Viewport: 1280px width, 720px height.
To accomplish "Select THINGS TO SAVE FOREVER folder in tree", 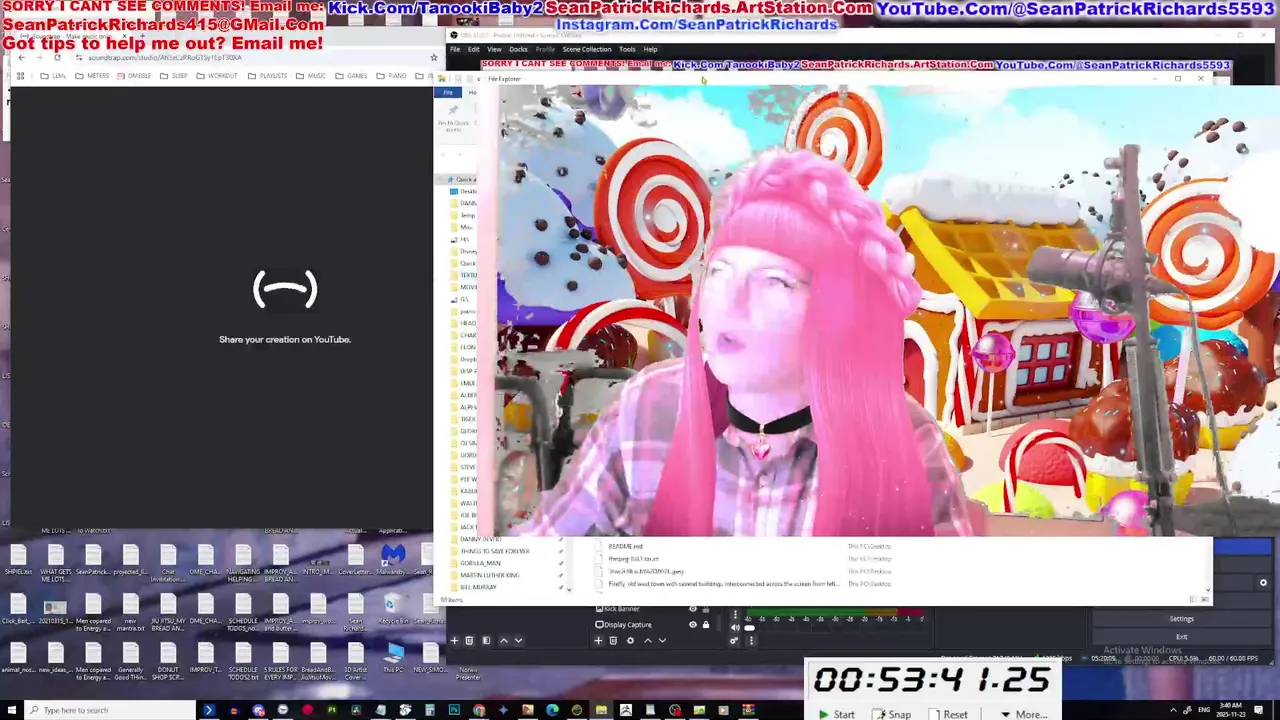I will pos(494,551).
